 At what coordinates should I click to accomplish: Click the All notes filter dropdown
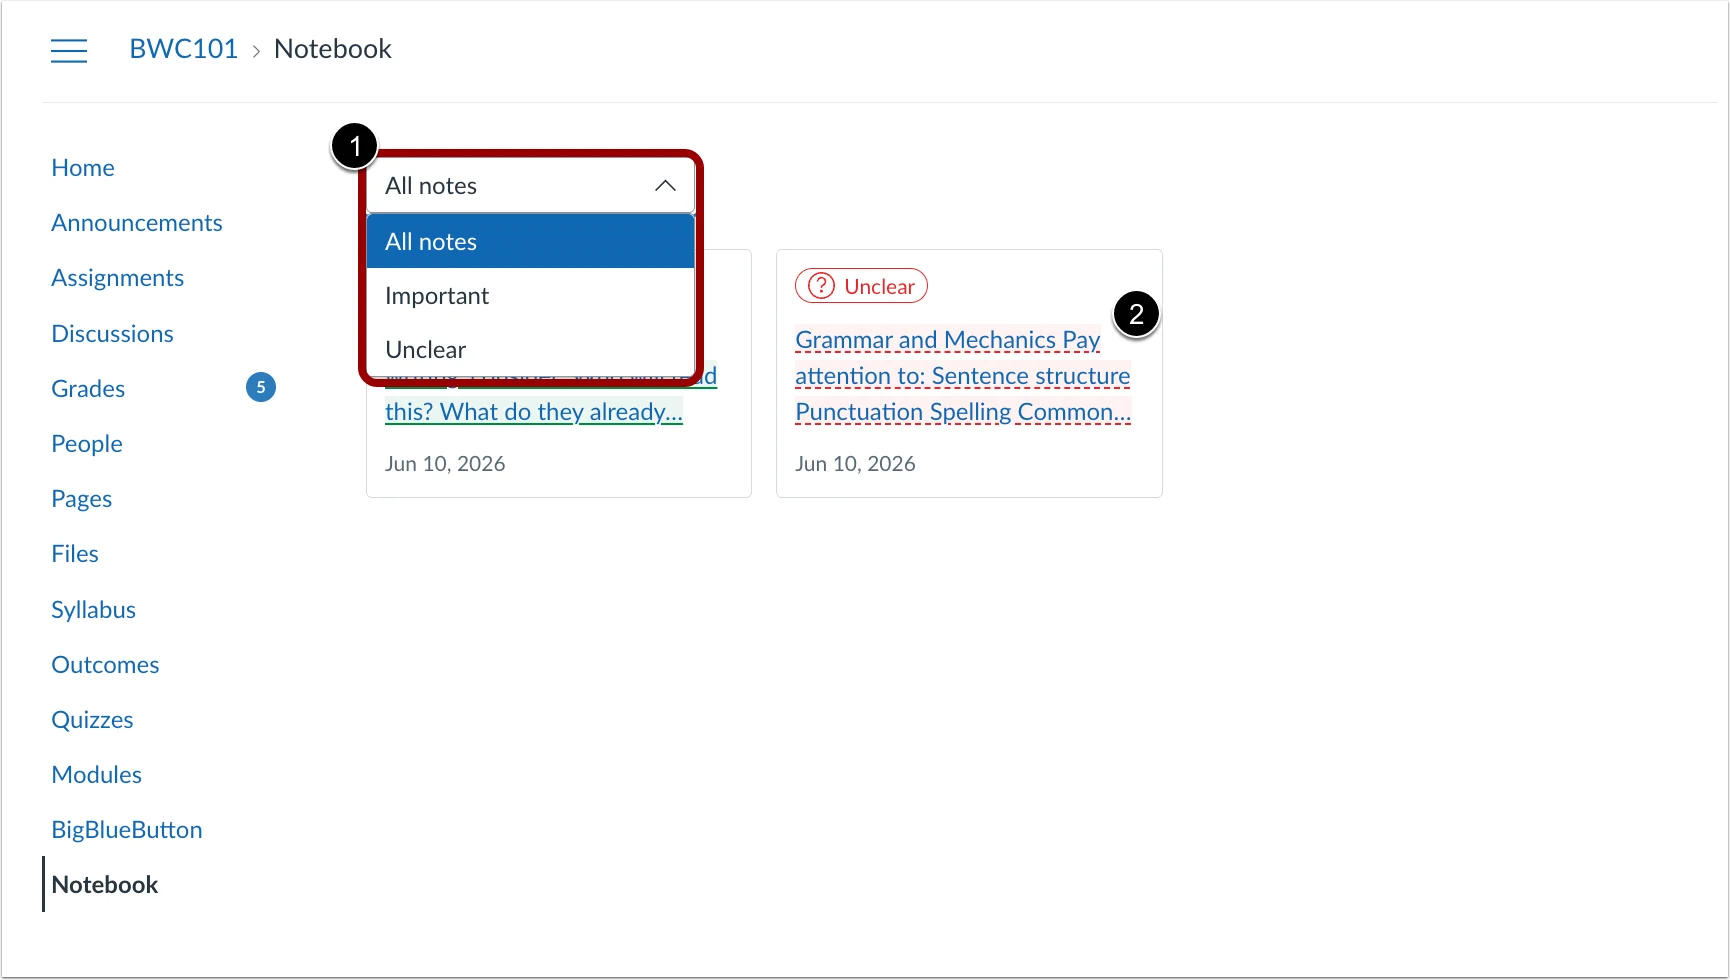(530, 186)
